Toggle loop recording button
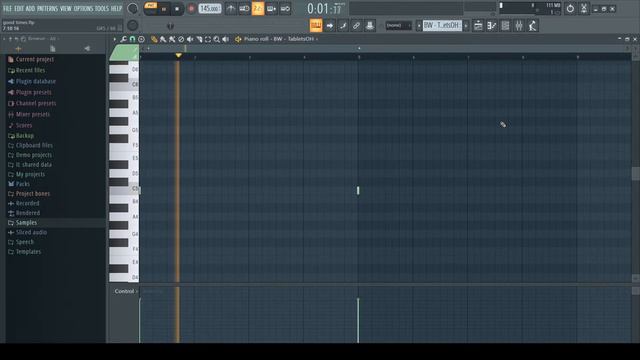The width and height of the screenshot is (640, 360). tap(285, 9)
